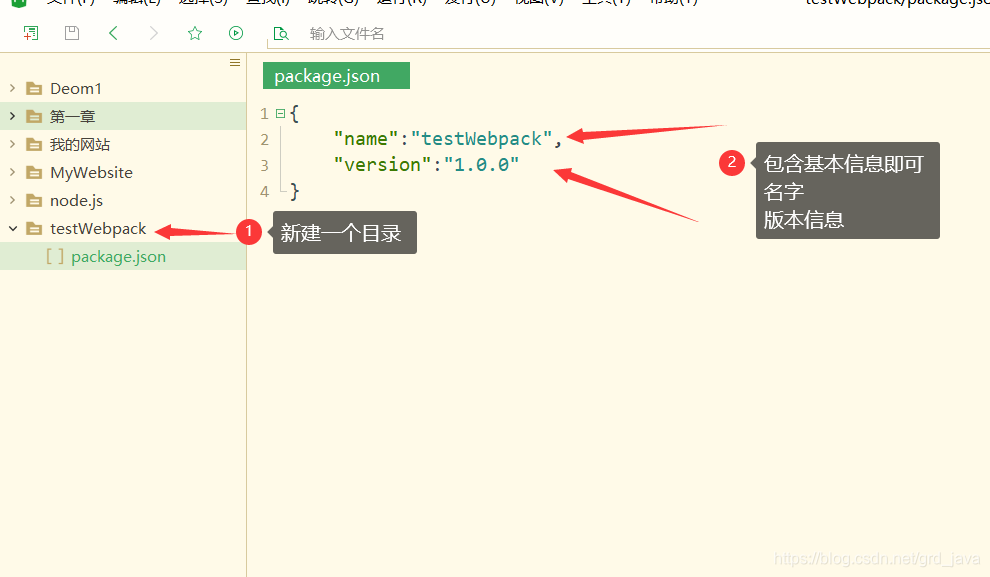Open package.json in the project tree

(x=118, y=257)
